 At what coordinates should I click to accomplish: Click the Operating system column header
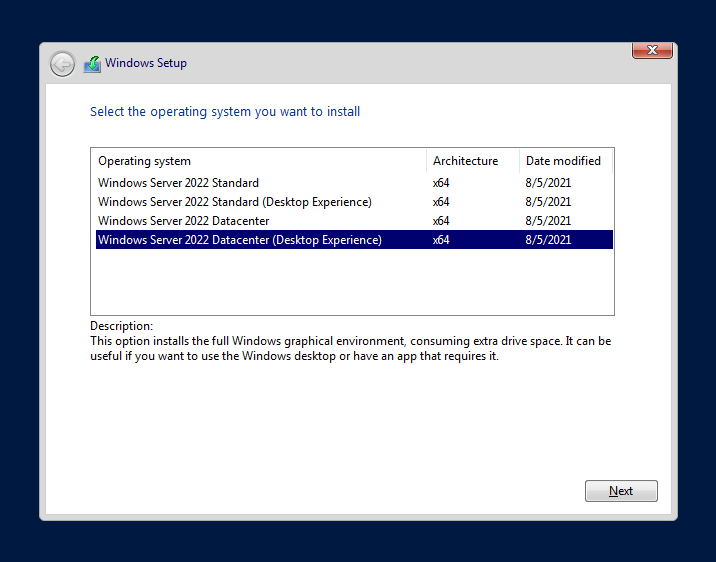[261, 161]
